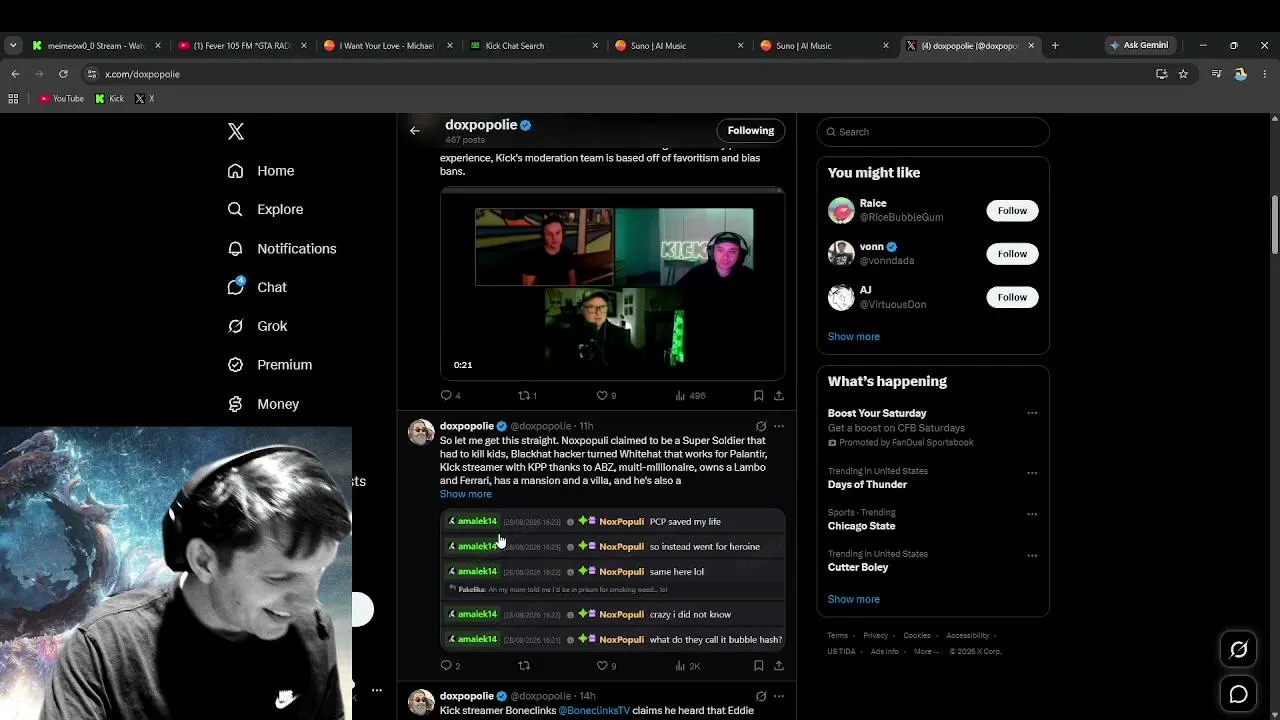The width and height of the screenshot is (1280, 720).
Task: Like the Noxpopuli Super Soldier tweet
Action: tap(606, 665)
